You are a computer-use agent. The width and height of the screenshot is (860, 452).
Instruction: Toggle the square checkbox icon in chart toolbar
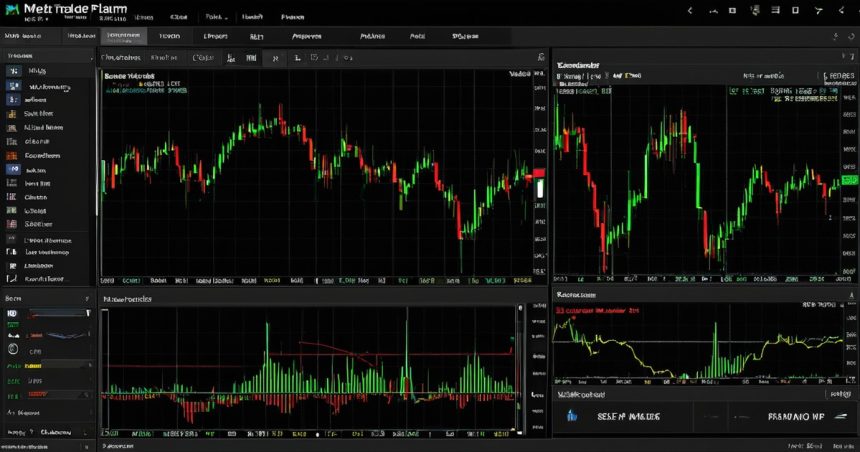coord(314,58)
